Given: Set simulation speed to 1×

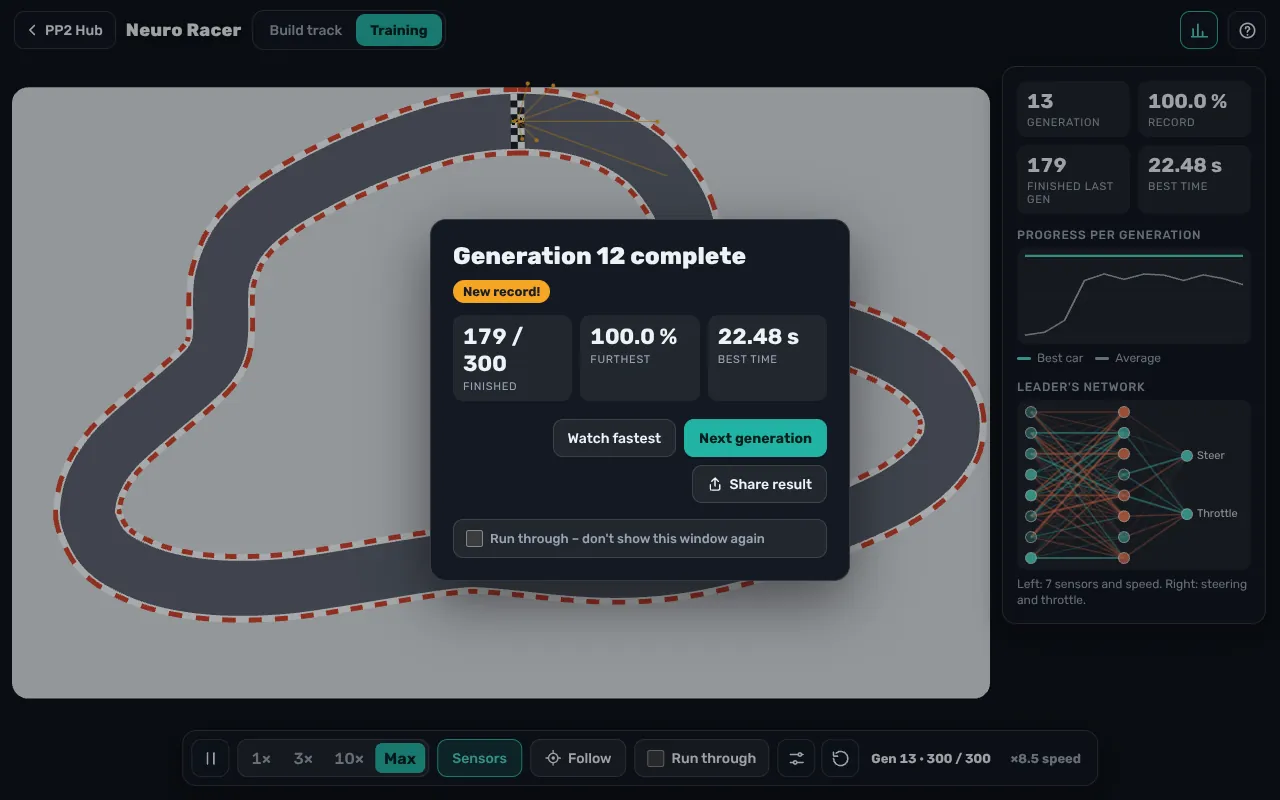Looking at the screenshot, I should 261,758.
